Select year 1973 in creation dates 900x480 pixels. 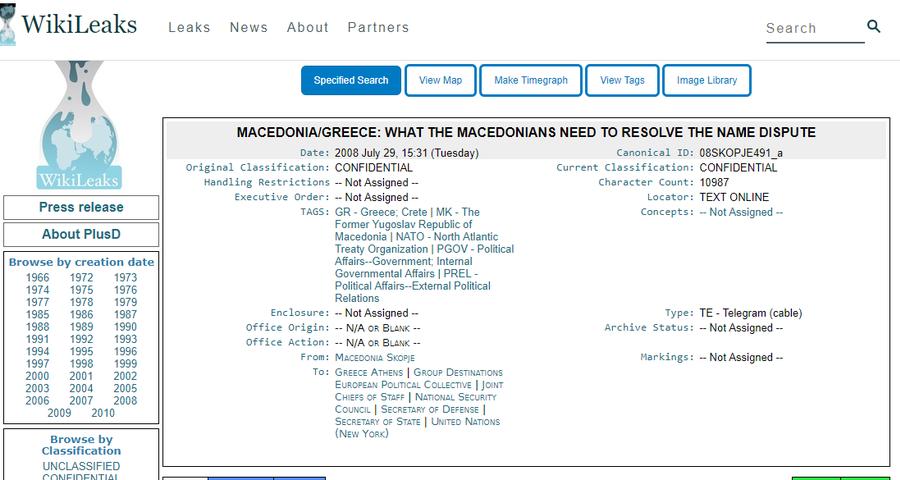pyautogui.click(x=125, y=278)
